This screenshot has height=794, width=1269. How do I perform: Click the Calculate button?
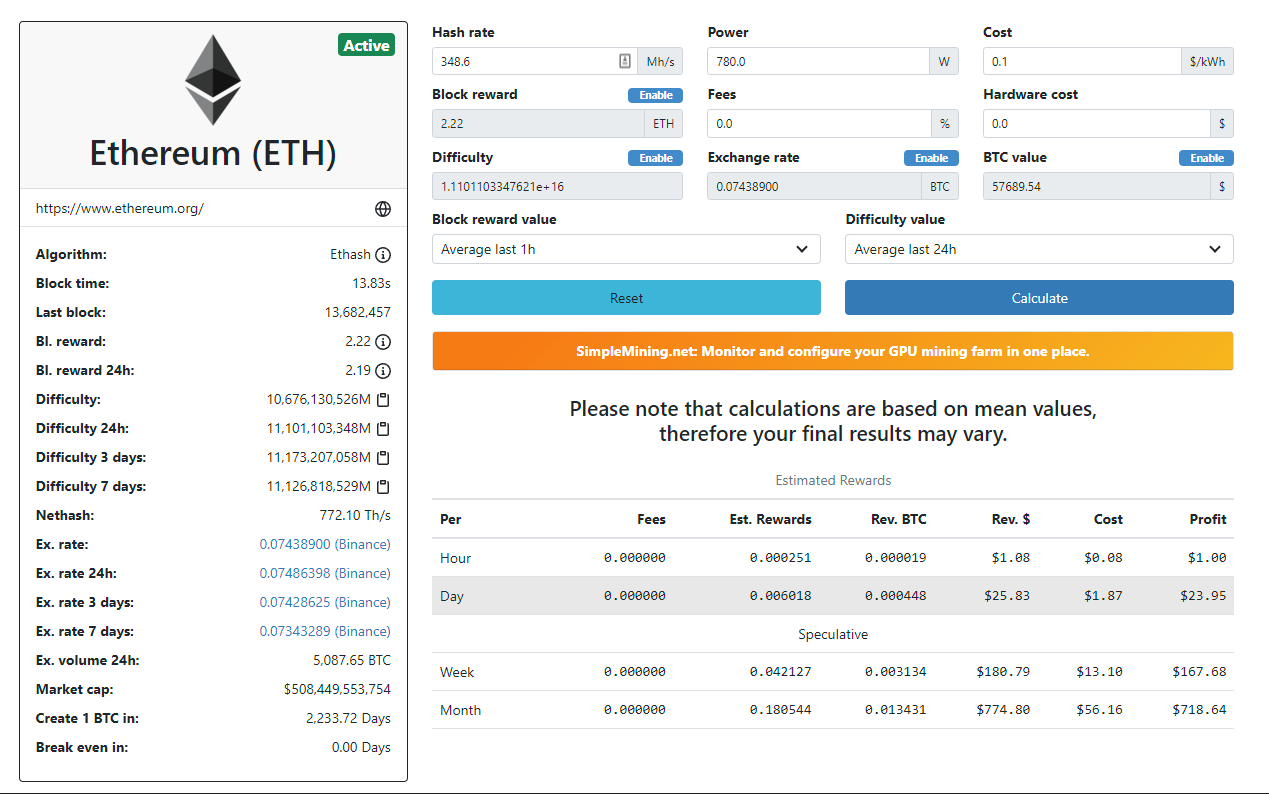[1039, 298]
